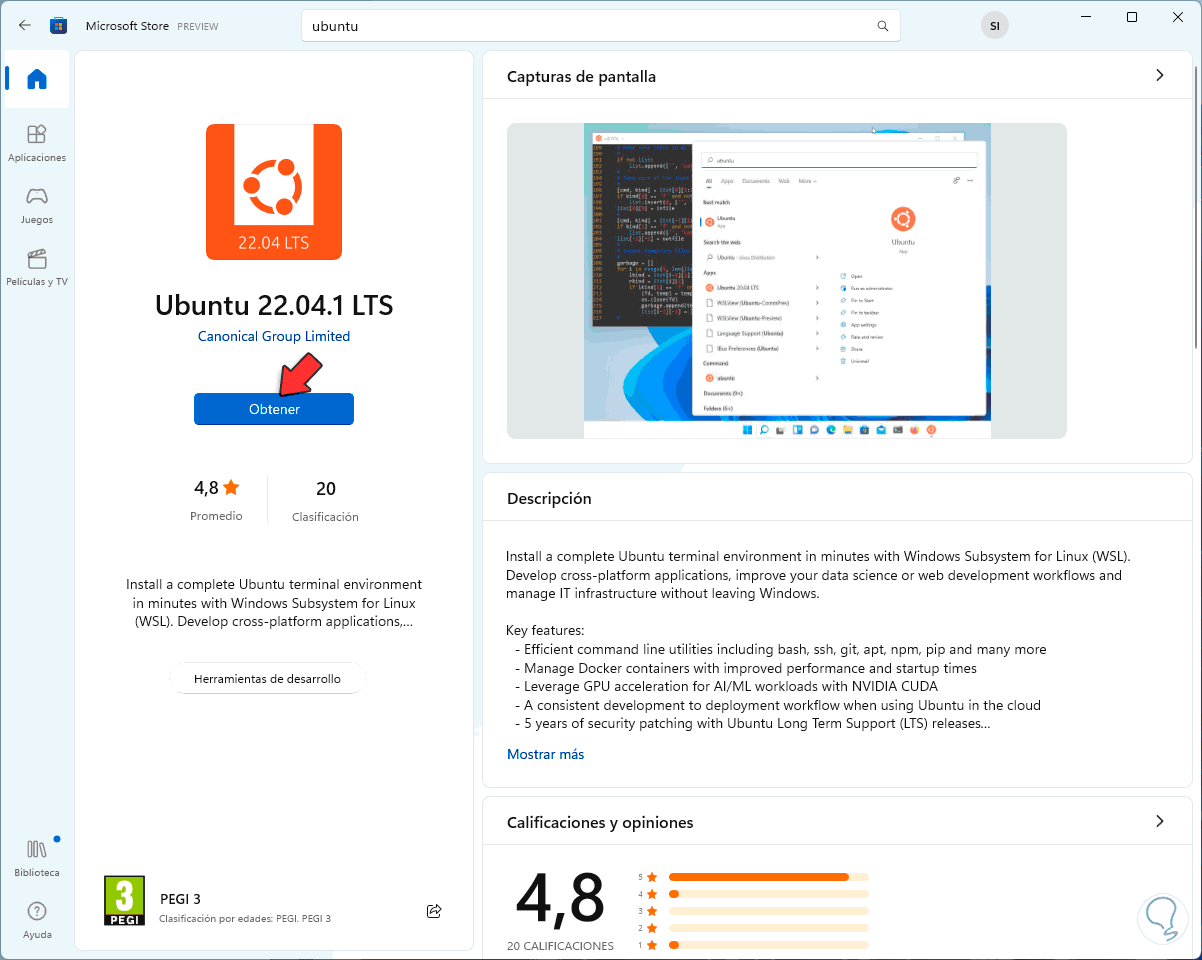
Task: Expand Calificaciones y opiniones with chevron
Action: 1160,821
